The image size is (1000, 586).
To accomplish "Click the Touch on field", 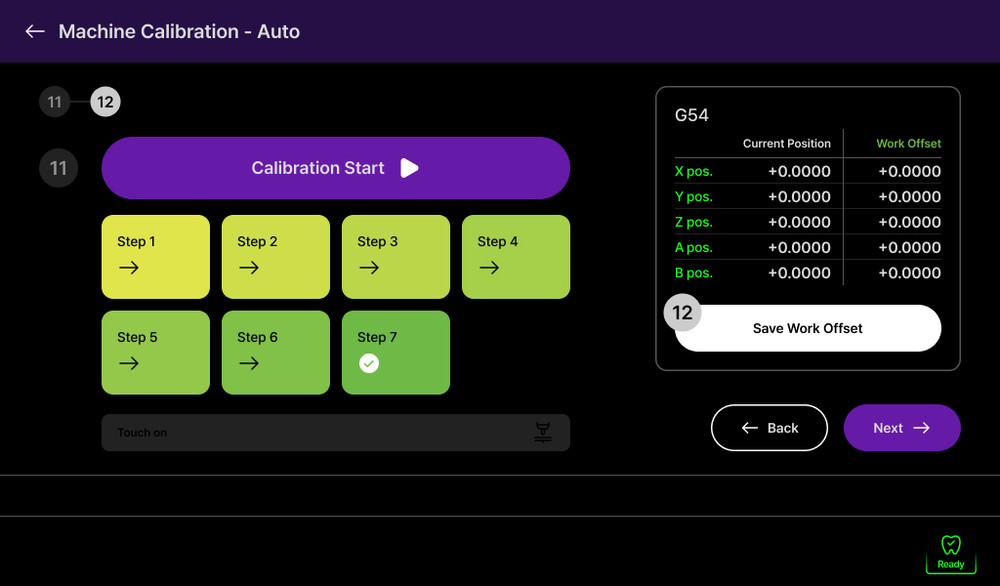I will click(x=335, y=432).
